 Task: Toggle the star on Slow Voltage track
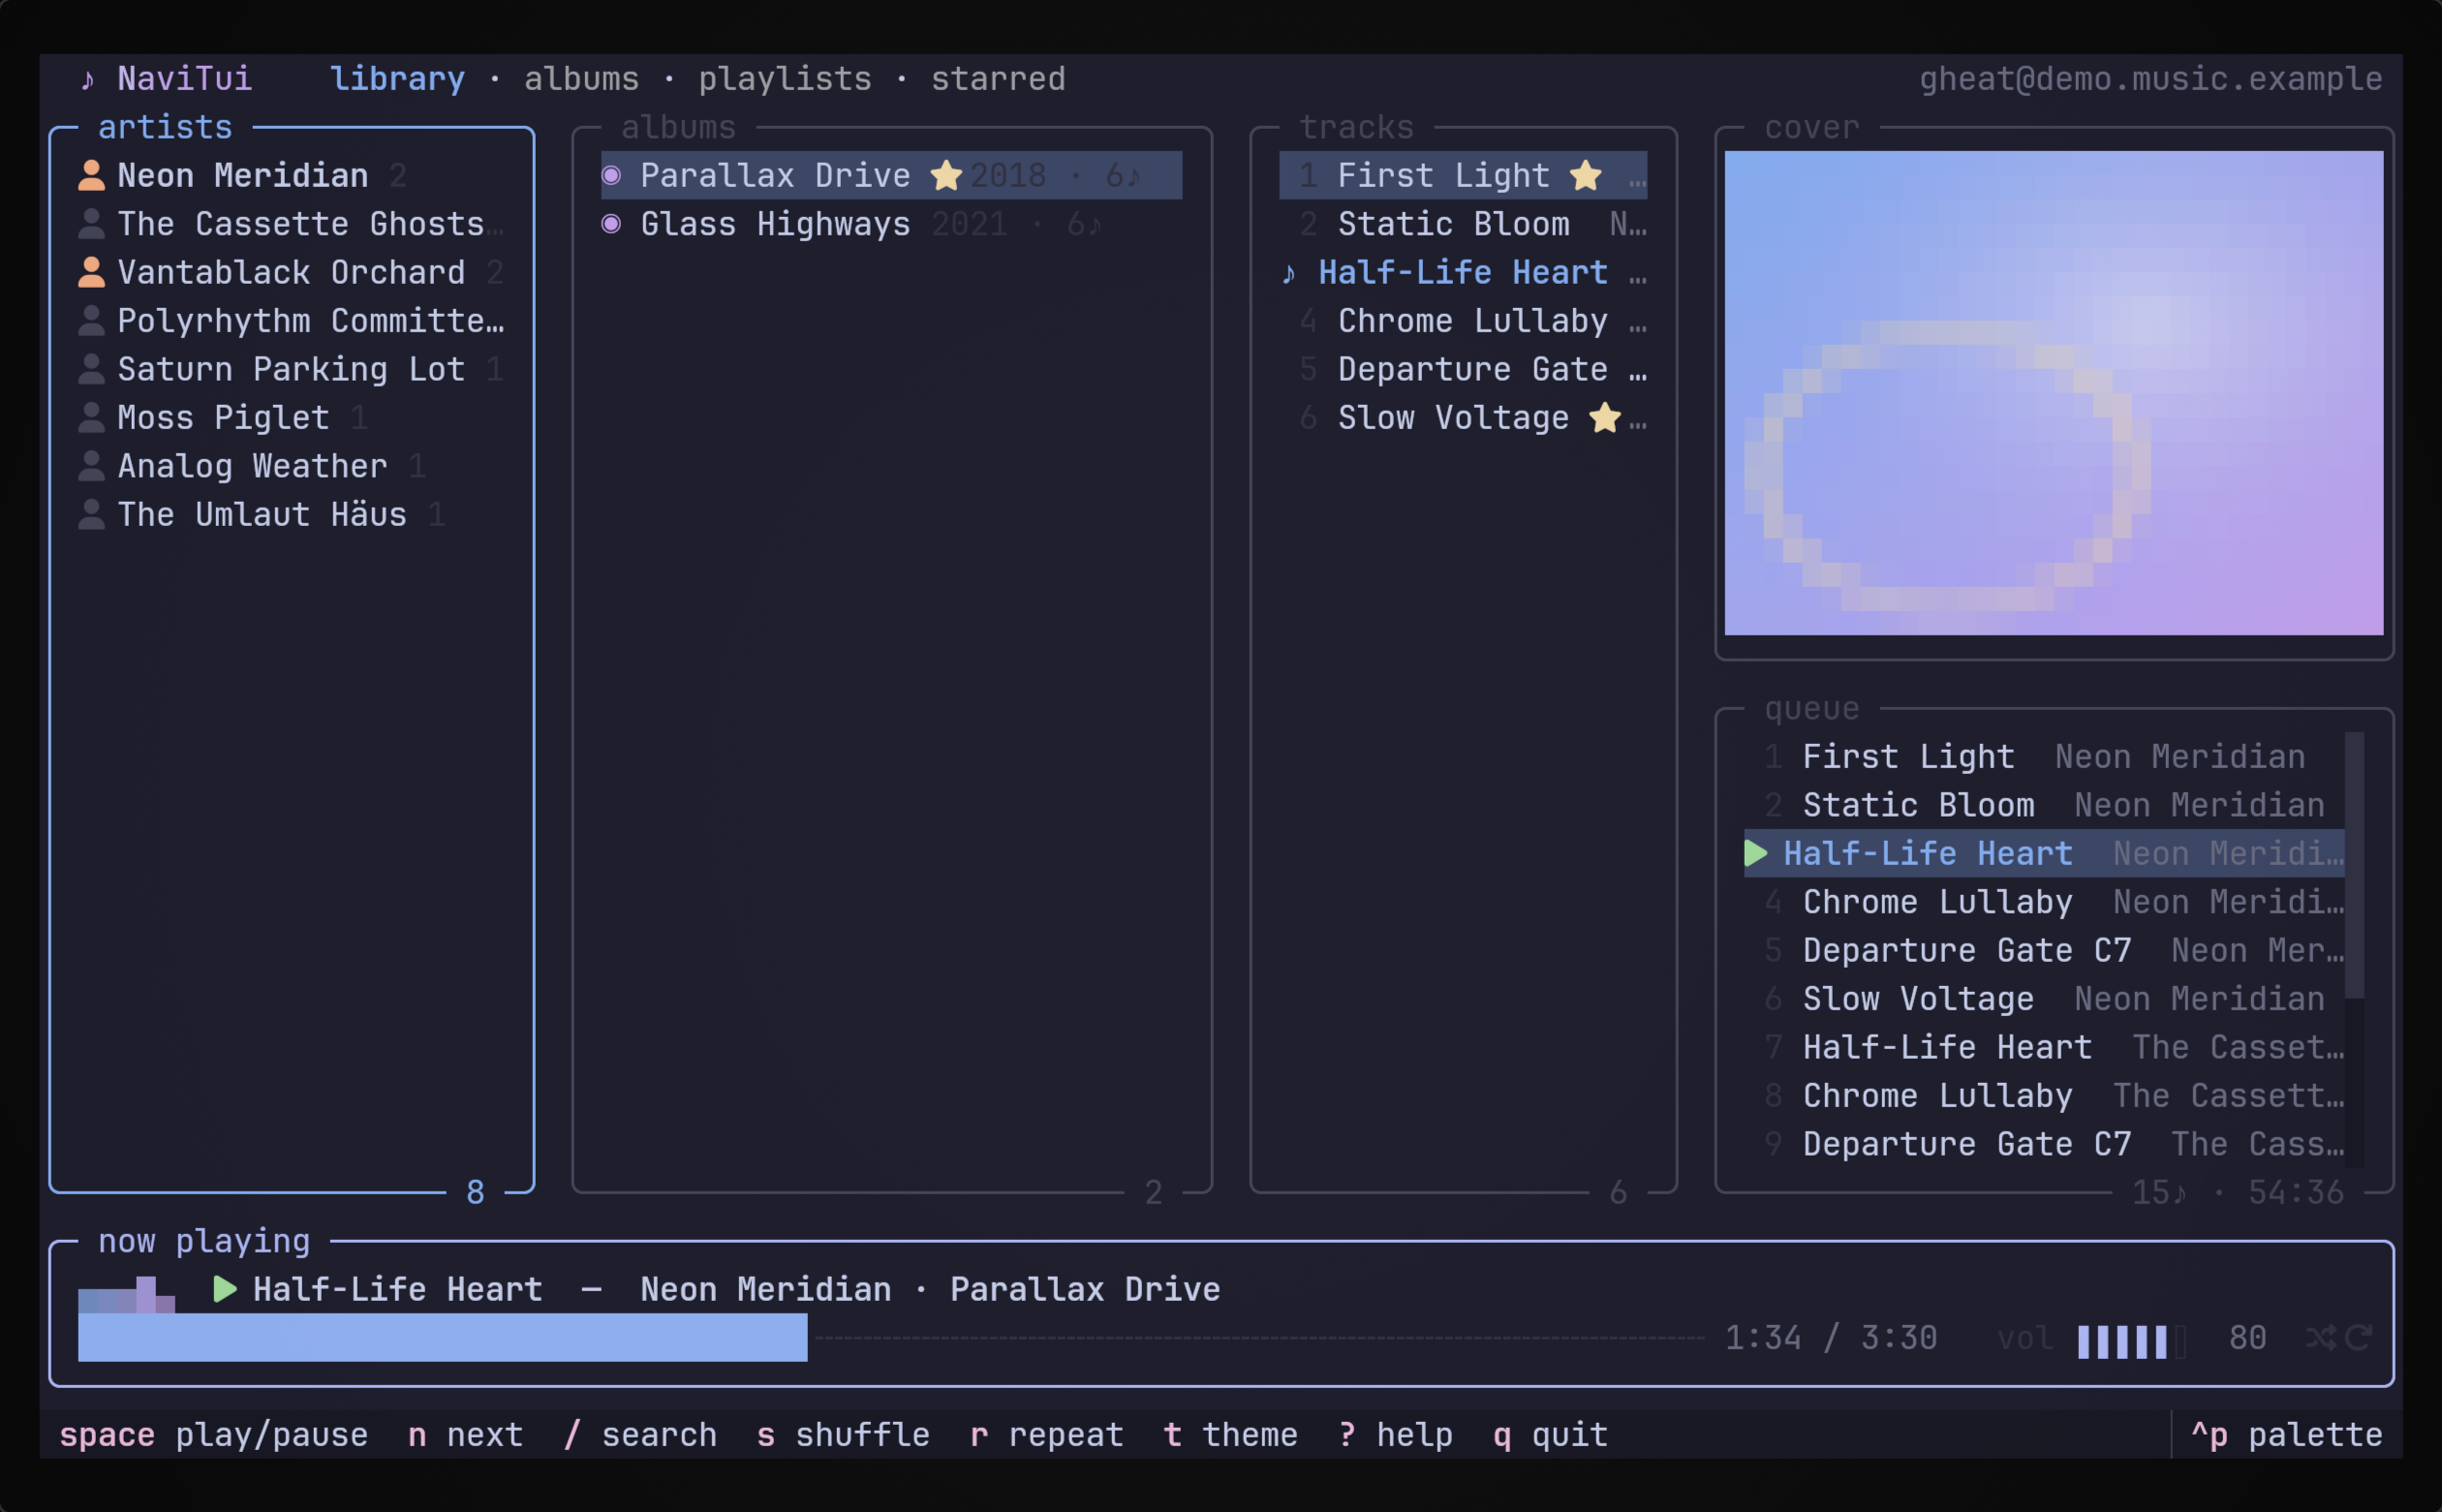tap(1605, 417)
